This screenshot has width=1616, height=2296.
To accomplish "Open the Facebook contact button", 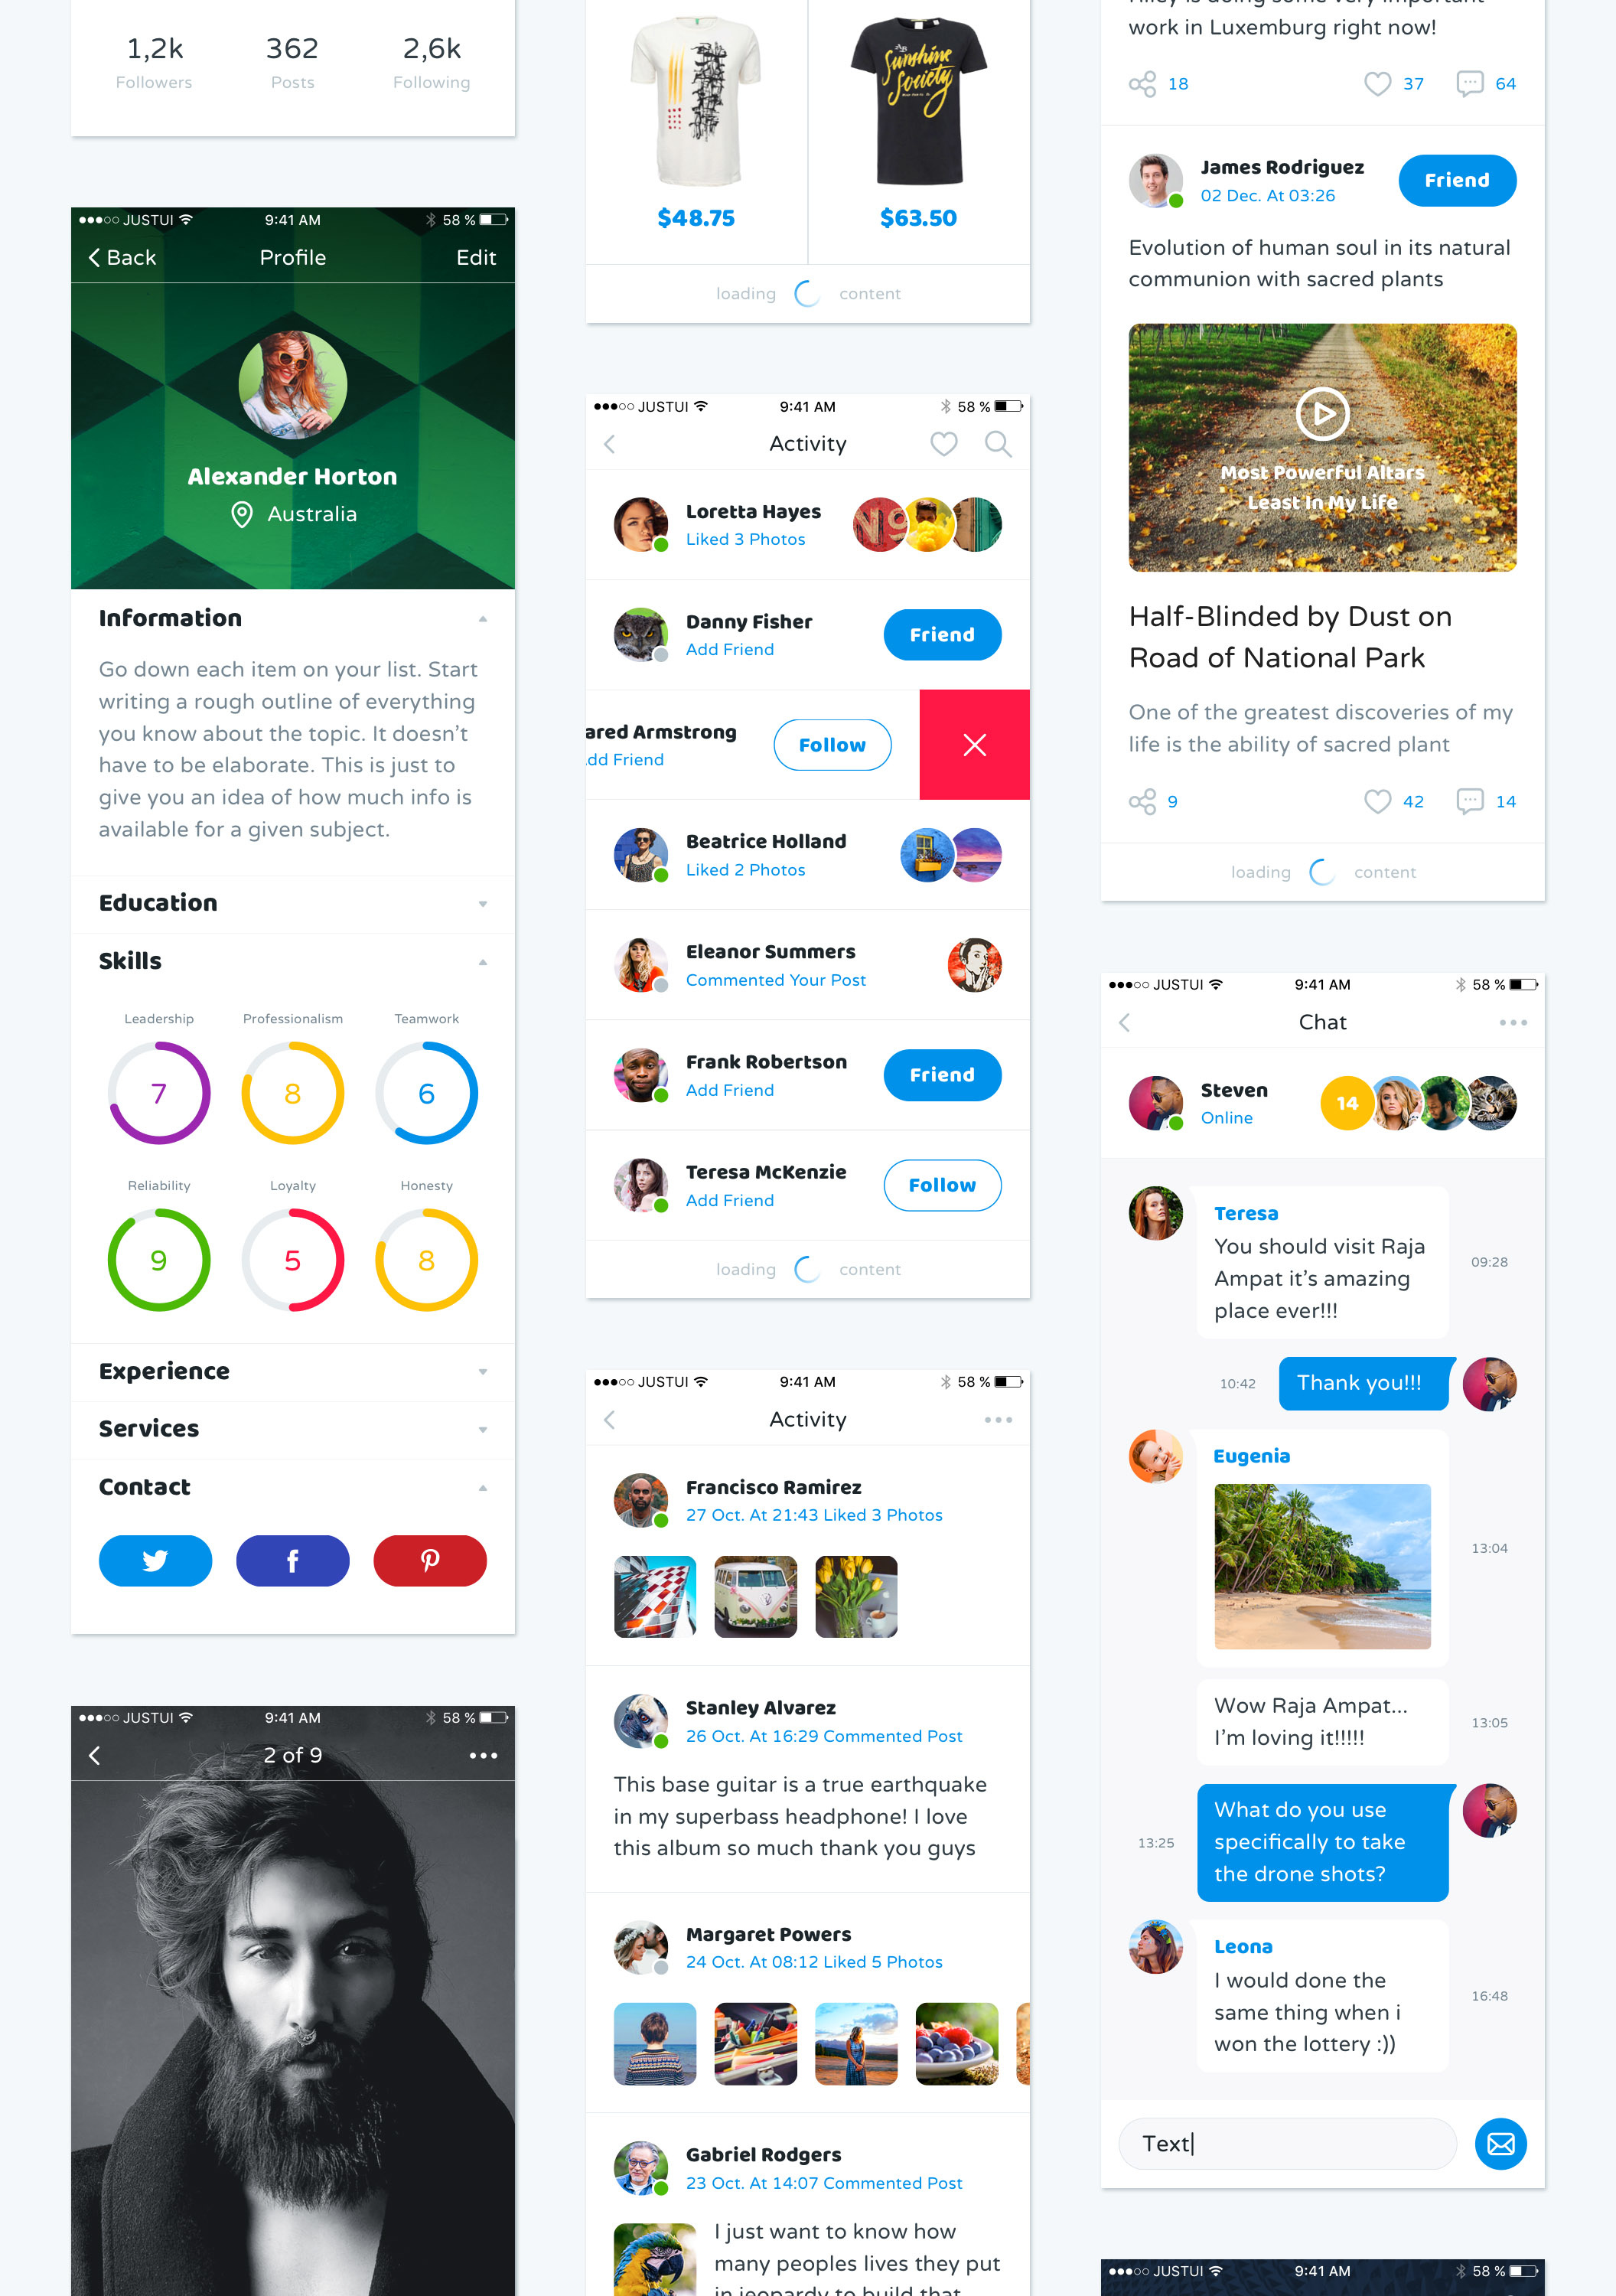I will 292,1560.
